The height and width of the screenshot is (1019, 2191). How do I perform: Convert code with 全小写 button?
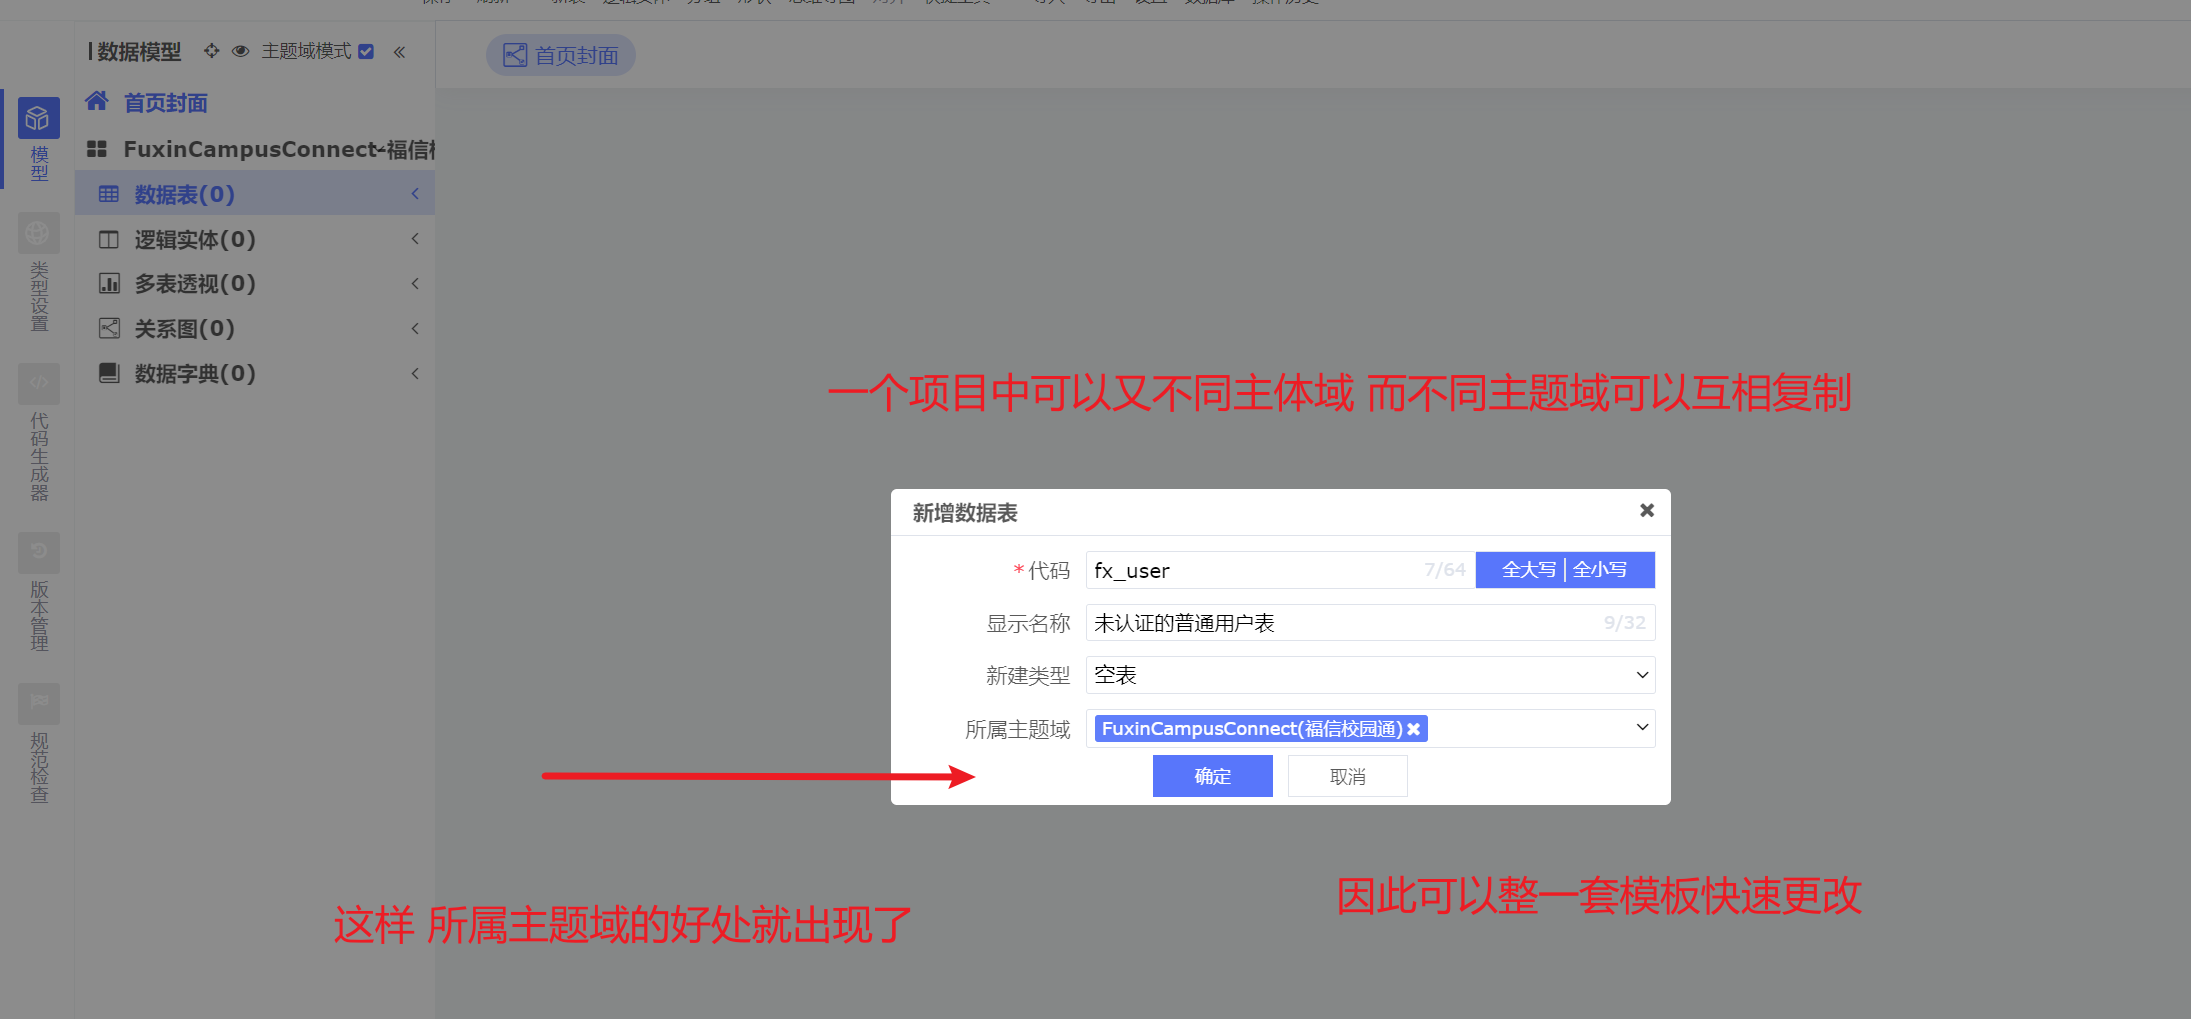pos(1600,570)
